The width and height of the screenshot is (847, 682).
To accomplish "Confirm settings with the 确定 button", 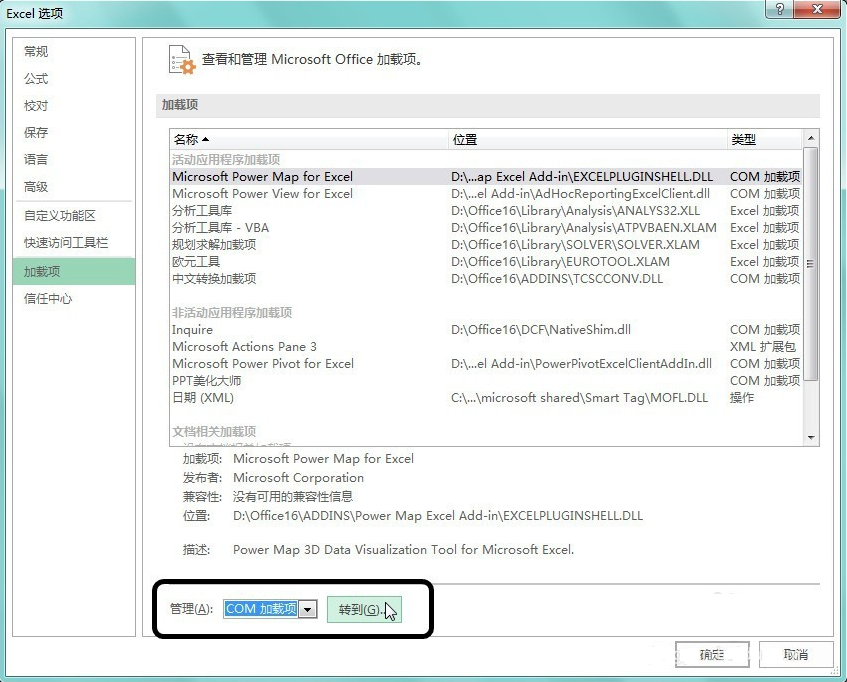I will pos(712,654).
